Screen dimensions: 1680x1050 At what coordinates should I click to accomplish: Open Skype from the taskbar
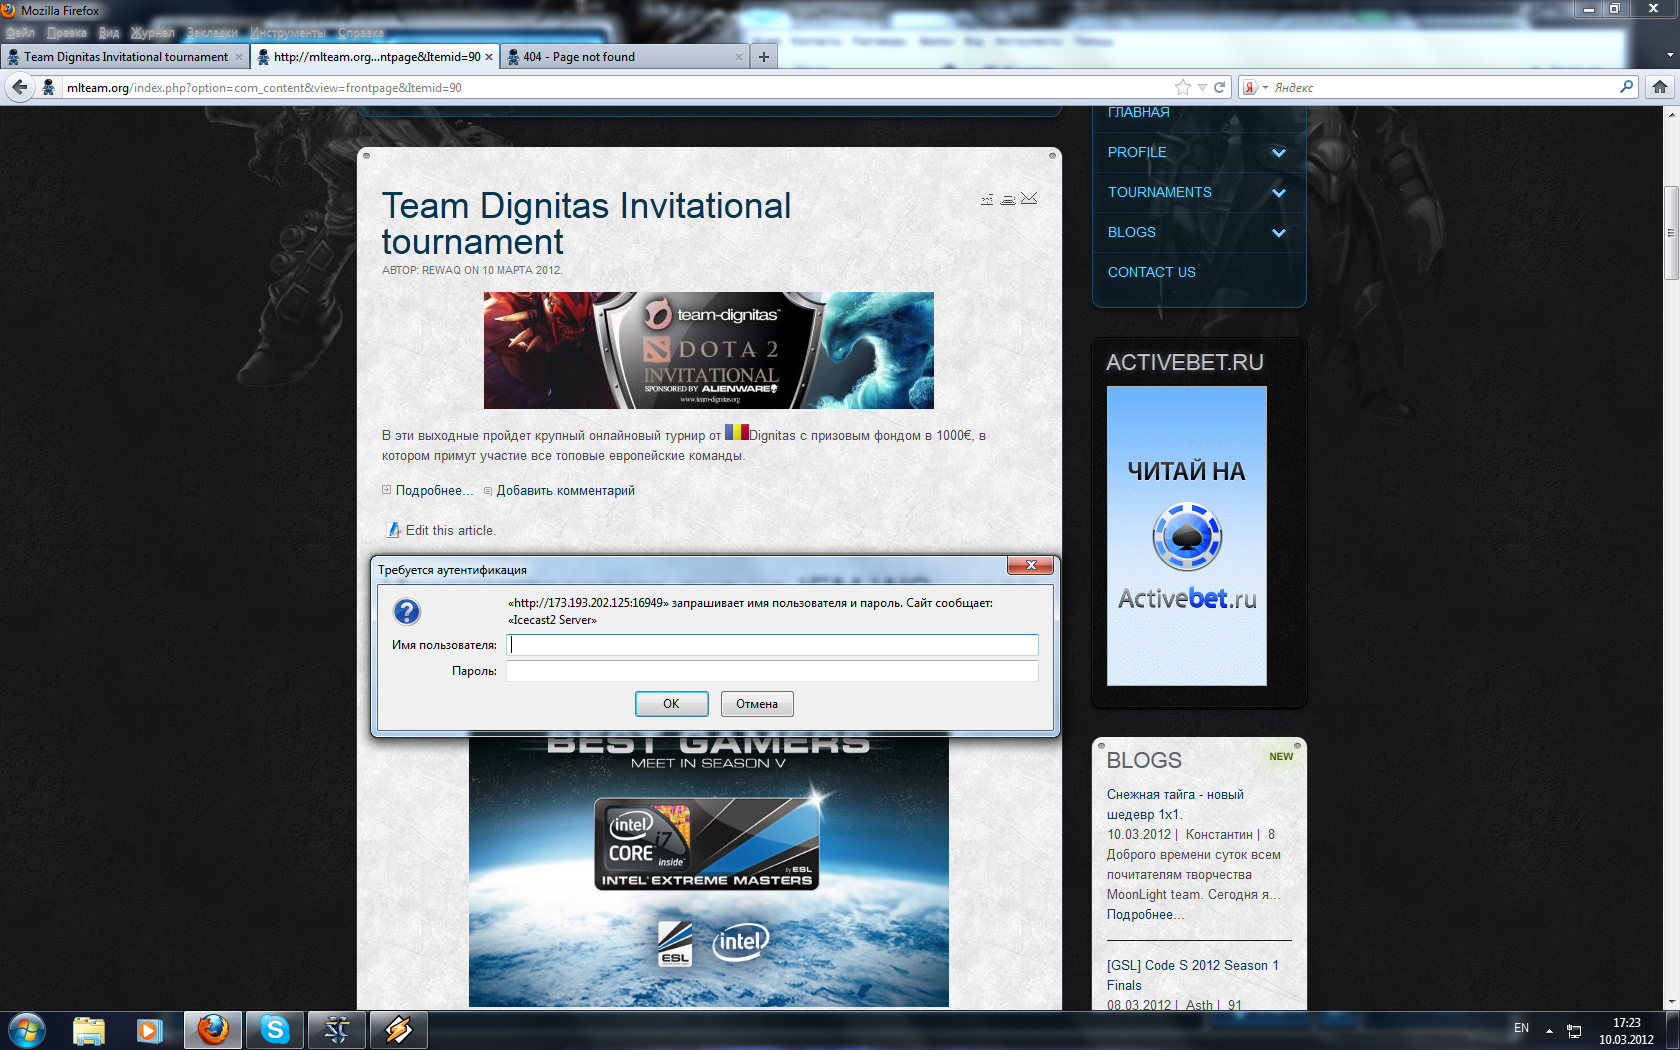point(275,1030)
